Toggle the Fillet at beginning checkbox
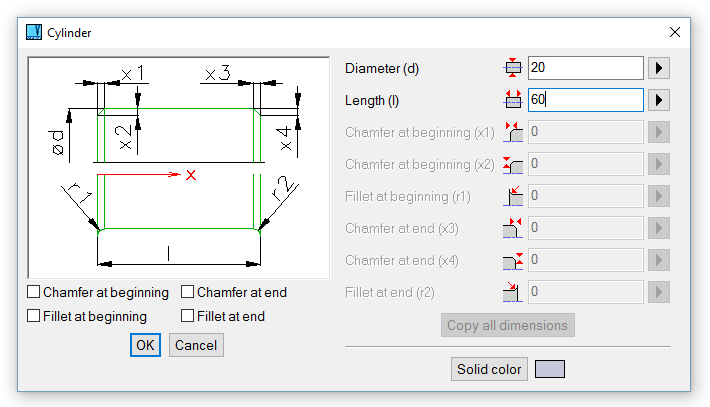 [34, 316]
